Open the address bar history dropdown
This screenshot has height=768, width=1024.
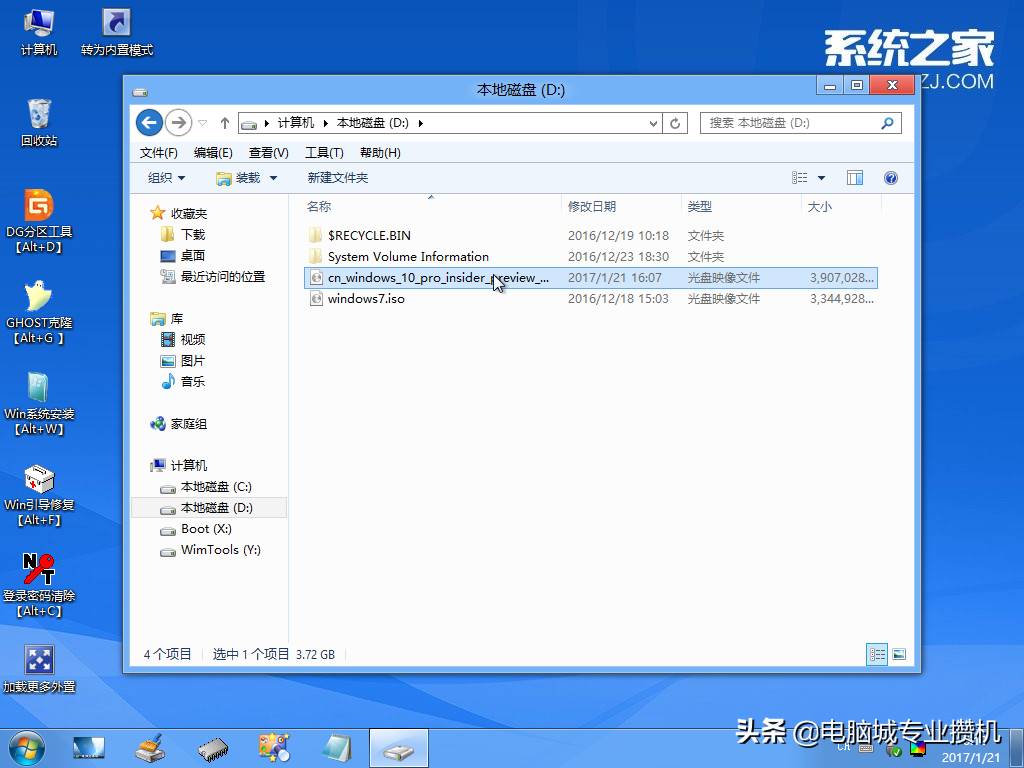[x=652, y=122]
